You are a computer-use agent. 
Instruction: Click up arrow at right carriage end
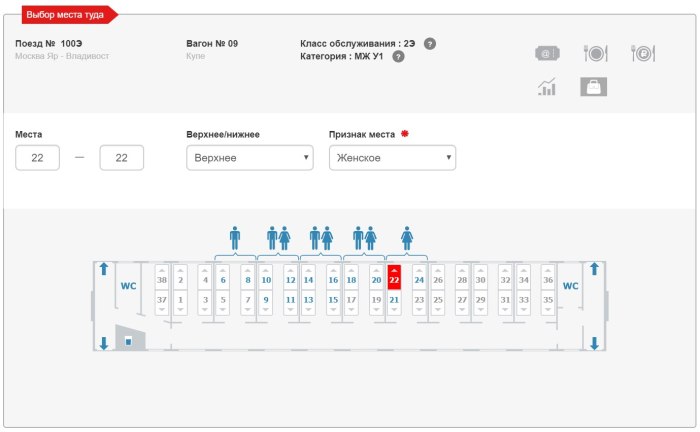coord(594,269)
